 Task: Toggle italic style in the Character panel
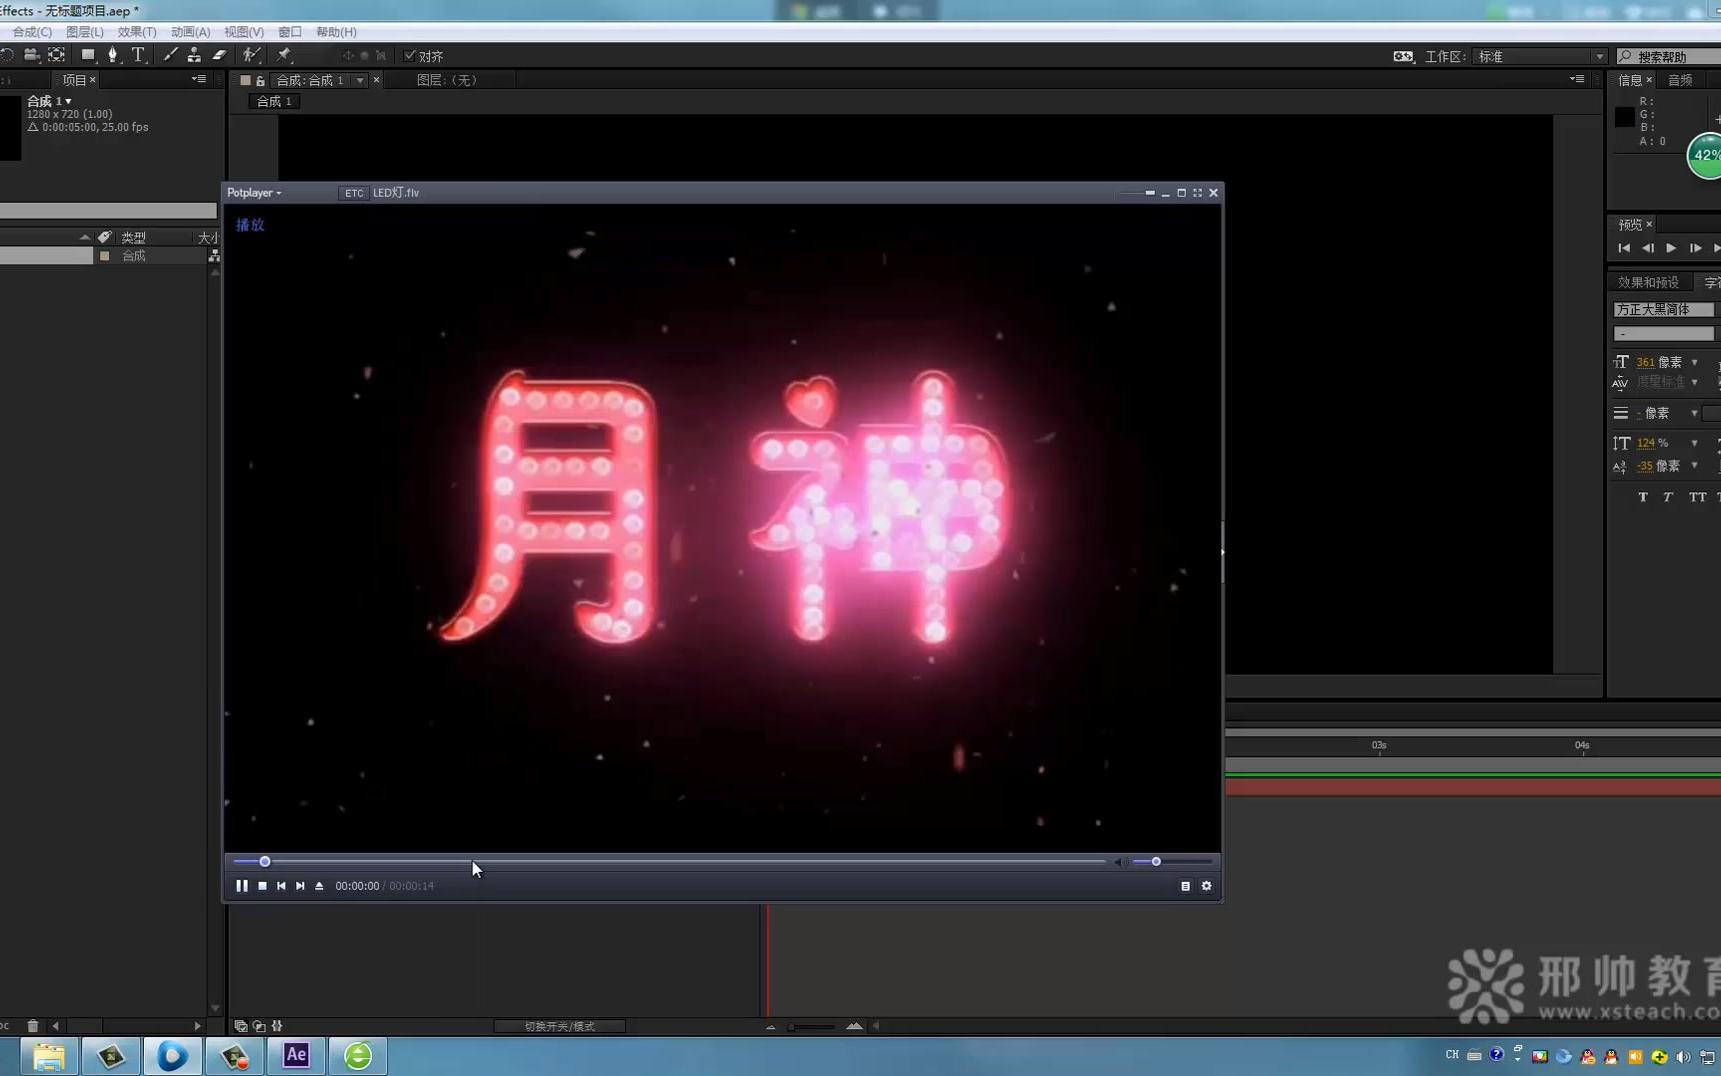point(1667,497)
